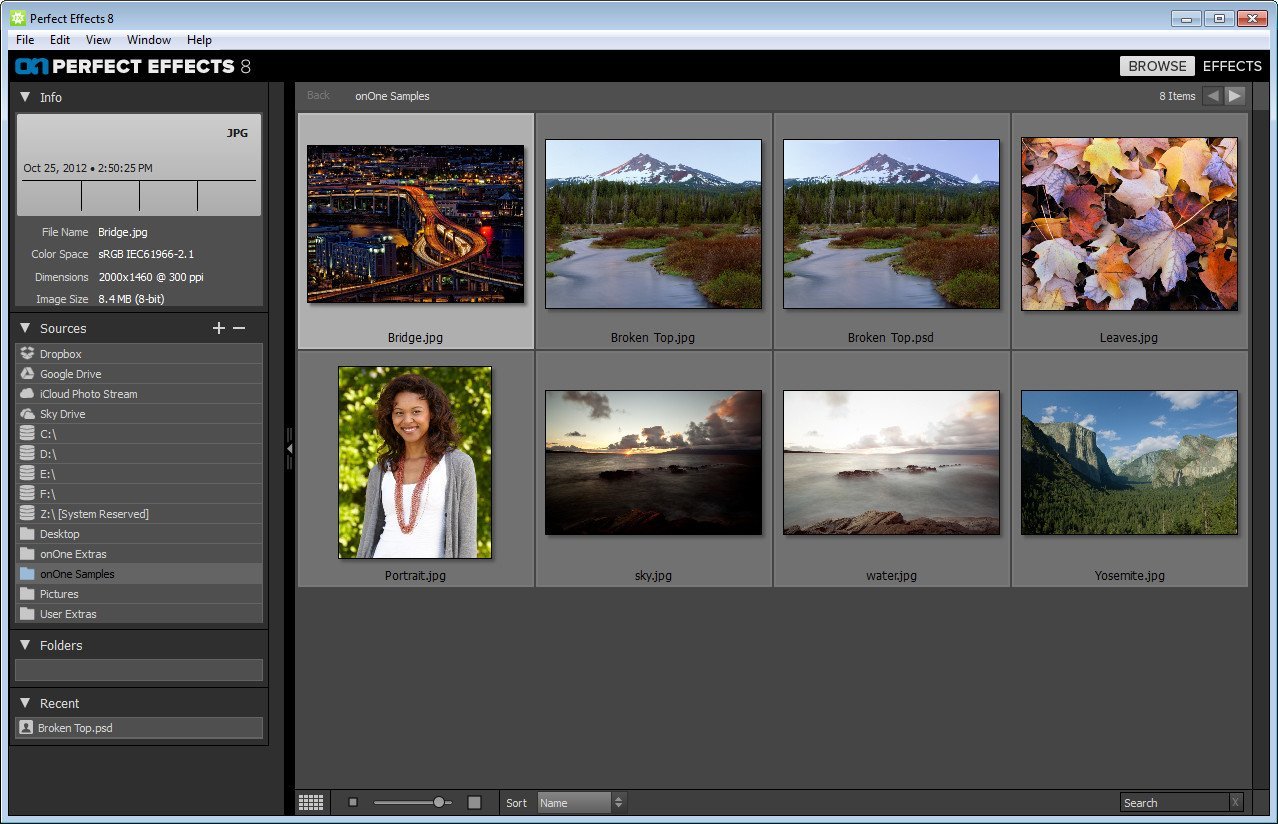Switch to the EFFECTS tab
The height and width of the screenshot is (824, 1278).
coord(1232,66)
